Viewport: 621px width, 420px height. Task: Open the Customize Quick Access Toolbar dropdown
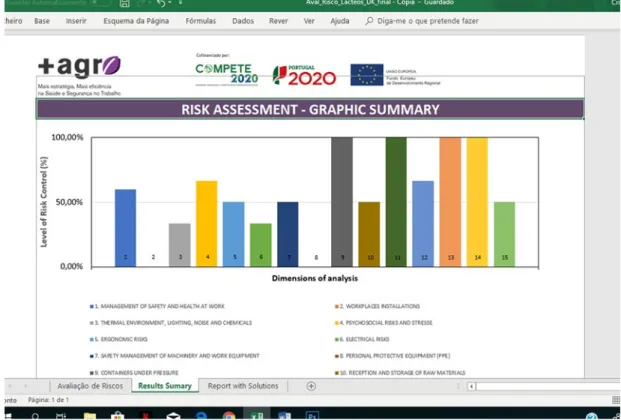pos(181,2)
